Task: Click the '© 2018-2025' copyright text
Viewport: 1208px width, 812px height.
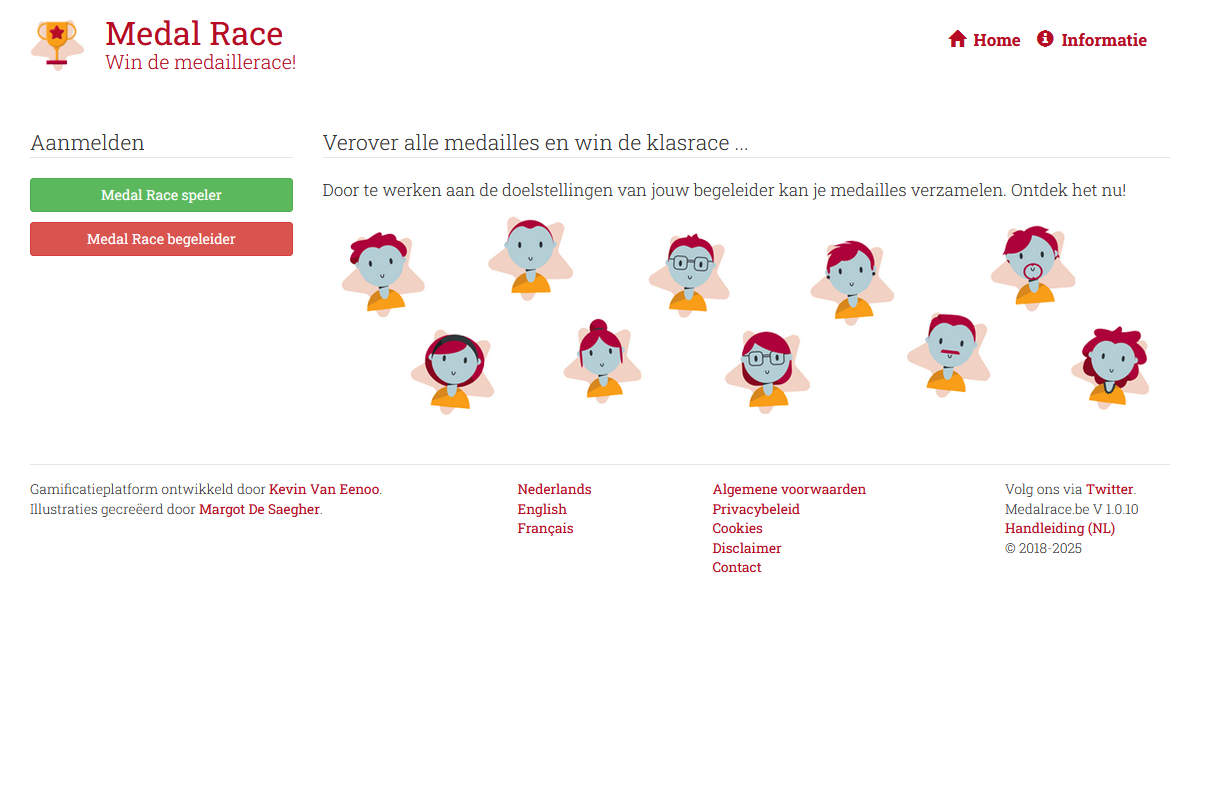Action: (x=1043, y=549)
